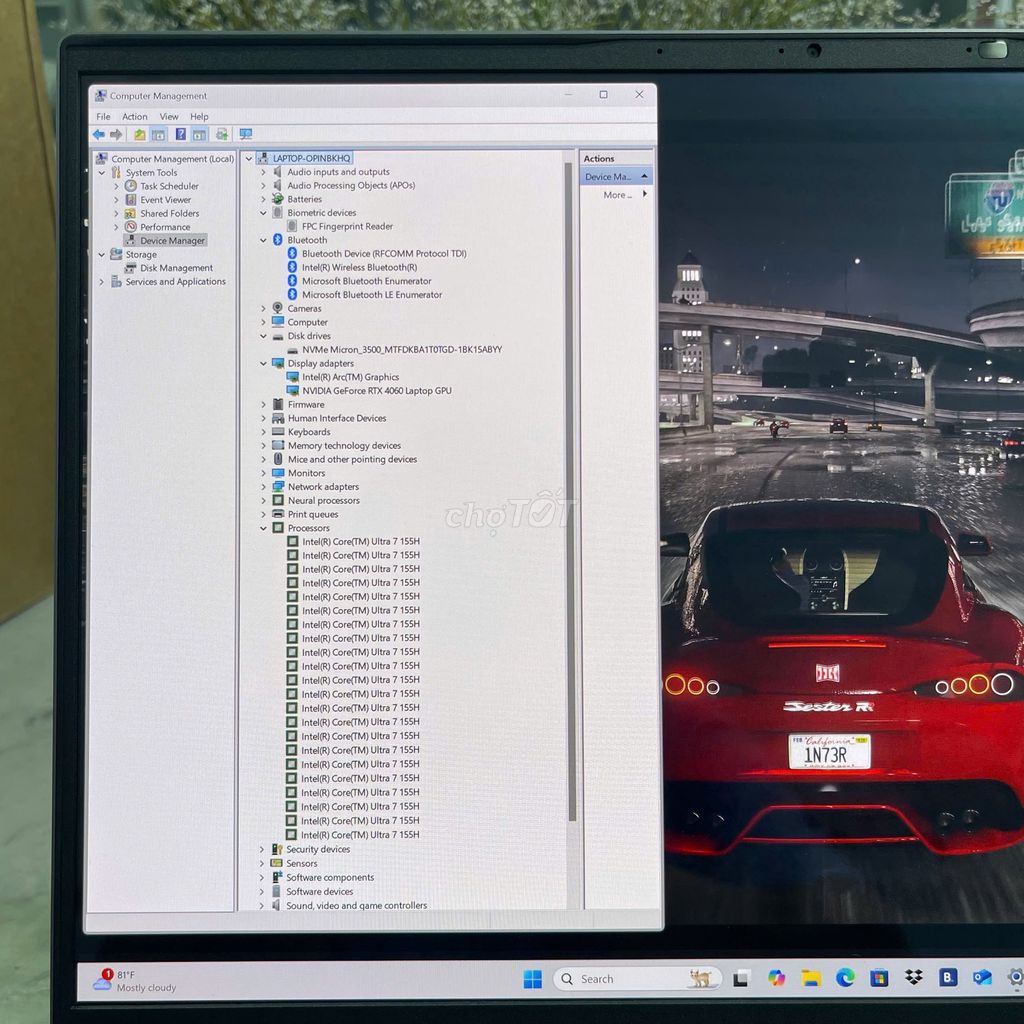Collapse the Bluetooth device category
The height and width of the screenshot is (1024, 1024).
pyautogui.click(x=263, y=240)
